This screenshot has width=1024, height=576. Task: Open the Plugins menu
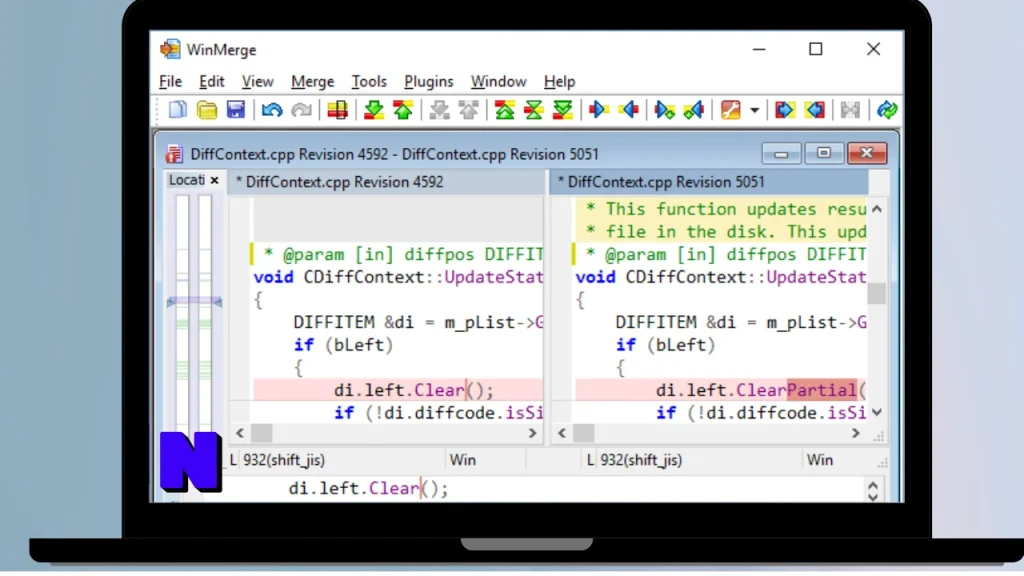point(428,82)
